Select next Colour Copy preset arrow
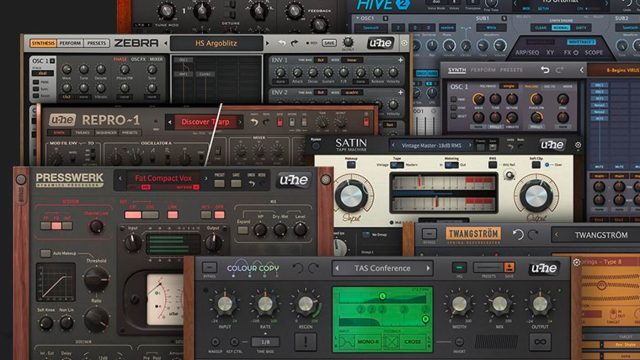The width and height of the screenshot is (640, 360). pos(428,268)
